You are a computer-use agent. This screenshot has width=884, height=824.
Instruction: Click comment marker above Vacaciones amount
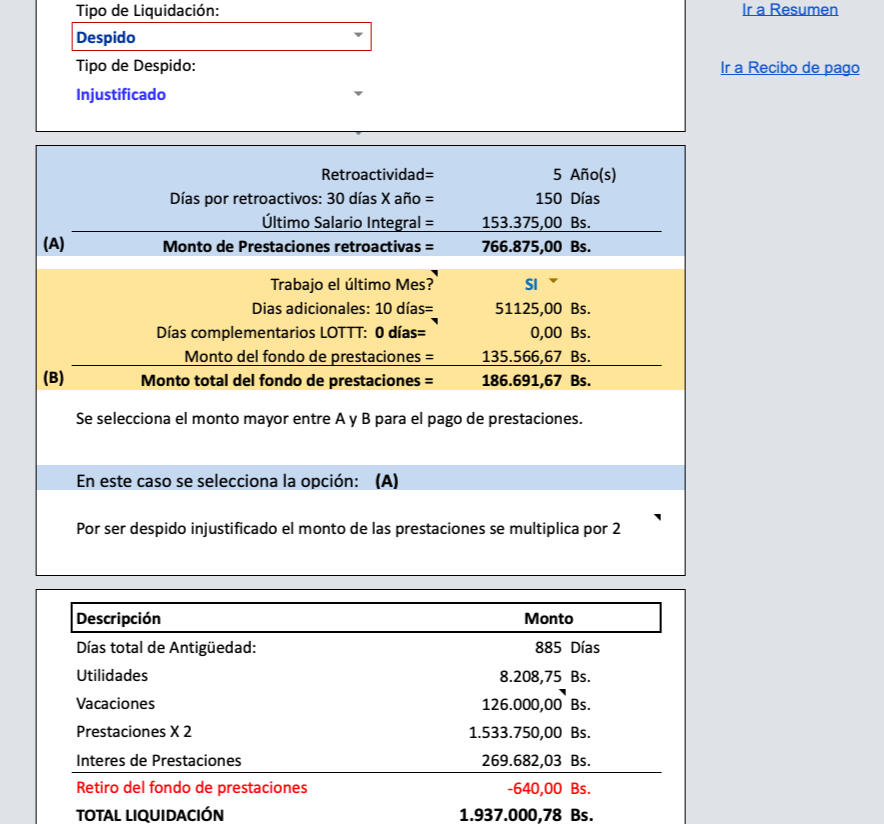point(561,691)
